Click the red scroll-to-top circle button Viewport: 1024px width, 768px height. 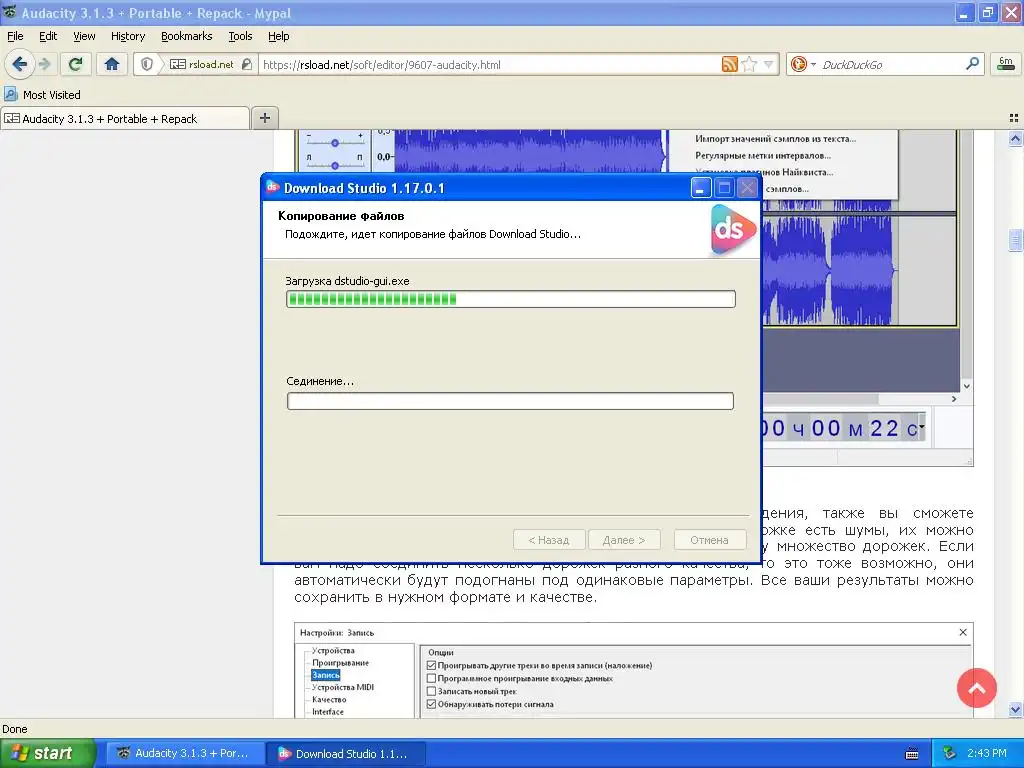(x=976, y=688)
